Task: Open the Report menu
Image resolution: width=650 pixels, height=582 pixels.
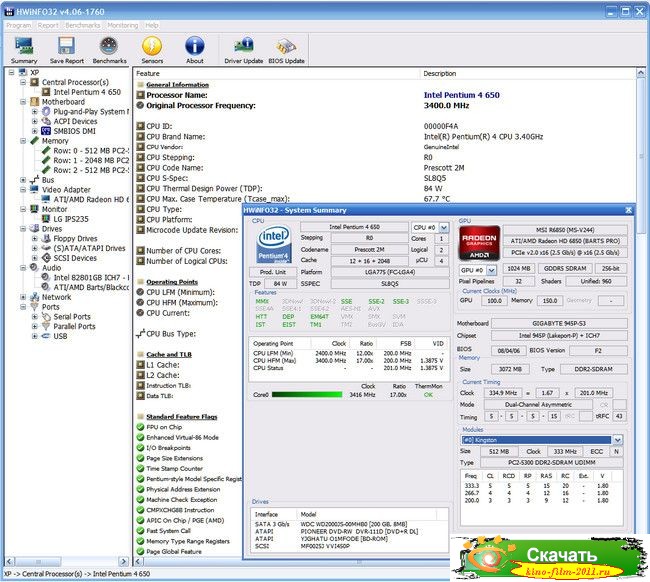Action: [x=48, y=25]
